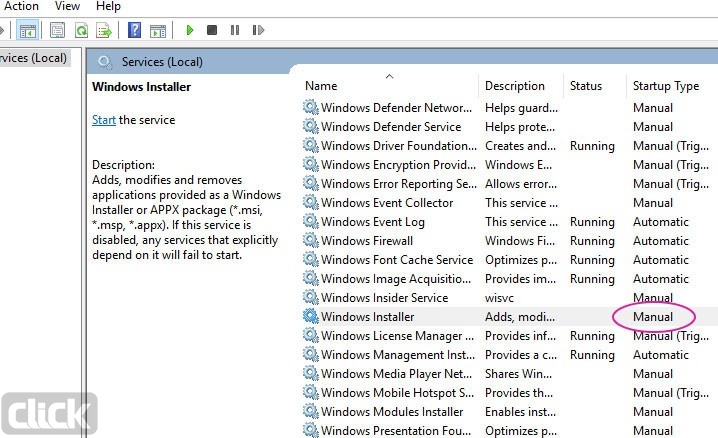Click the gear icon beside Windows Defender Service
The width and height of the screenshot is (718, 438).
(x=310, y=126)
